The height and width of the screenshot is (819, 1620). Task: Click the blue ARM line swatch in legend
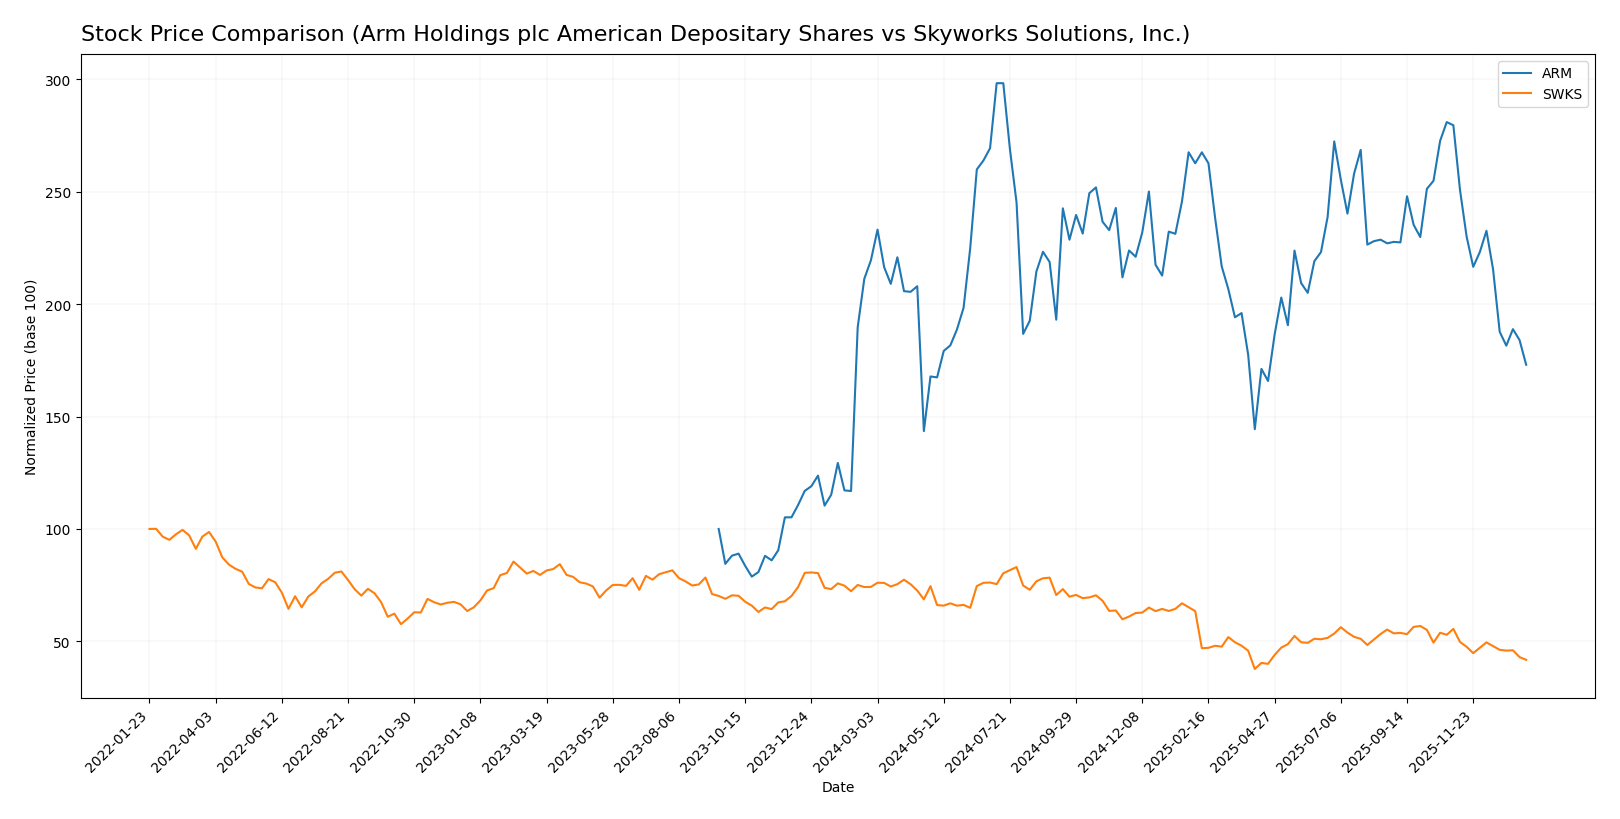tap(1518, 74)
